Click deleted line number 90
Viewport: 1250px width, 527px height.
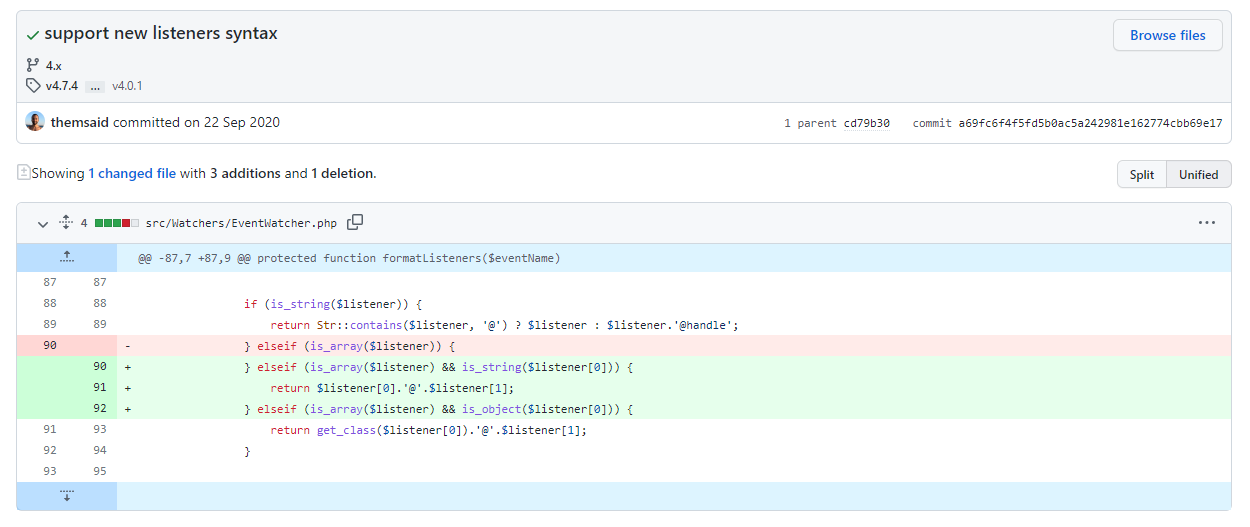pos(50,345)
